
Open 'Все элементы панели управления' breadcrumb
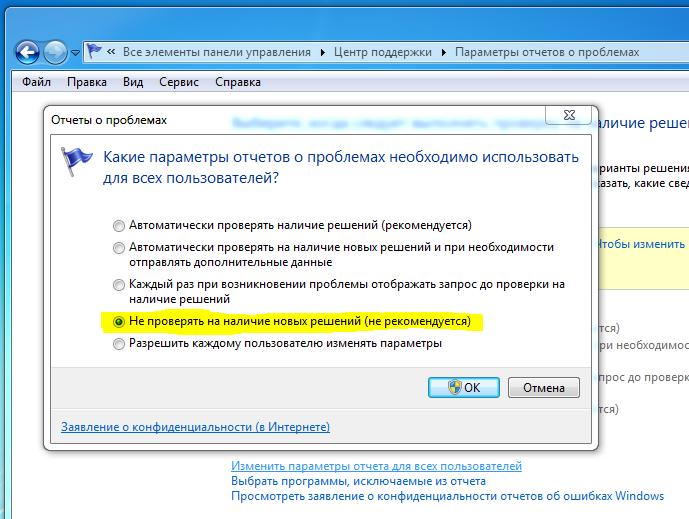click(x=217, y=52)
